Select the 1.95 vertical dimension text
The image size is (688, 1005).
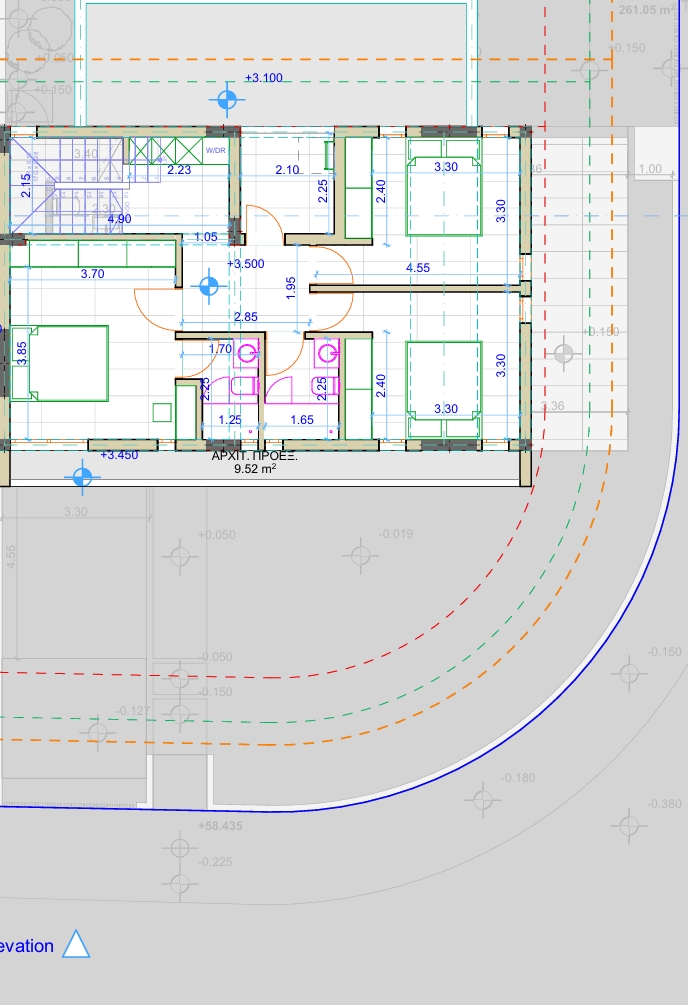[x=290, y=287]
